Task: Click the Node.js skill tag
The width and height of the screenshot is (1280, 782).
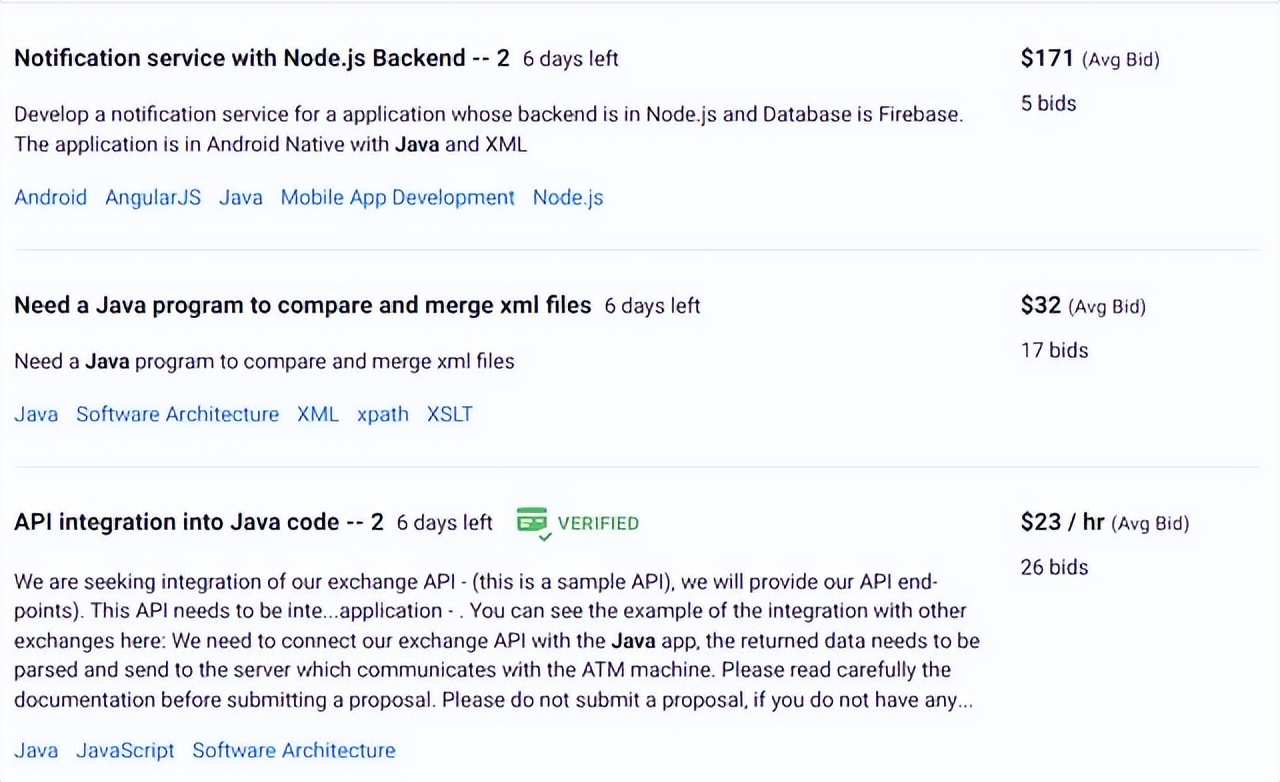Action: point(568,197)
